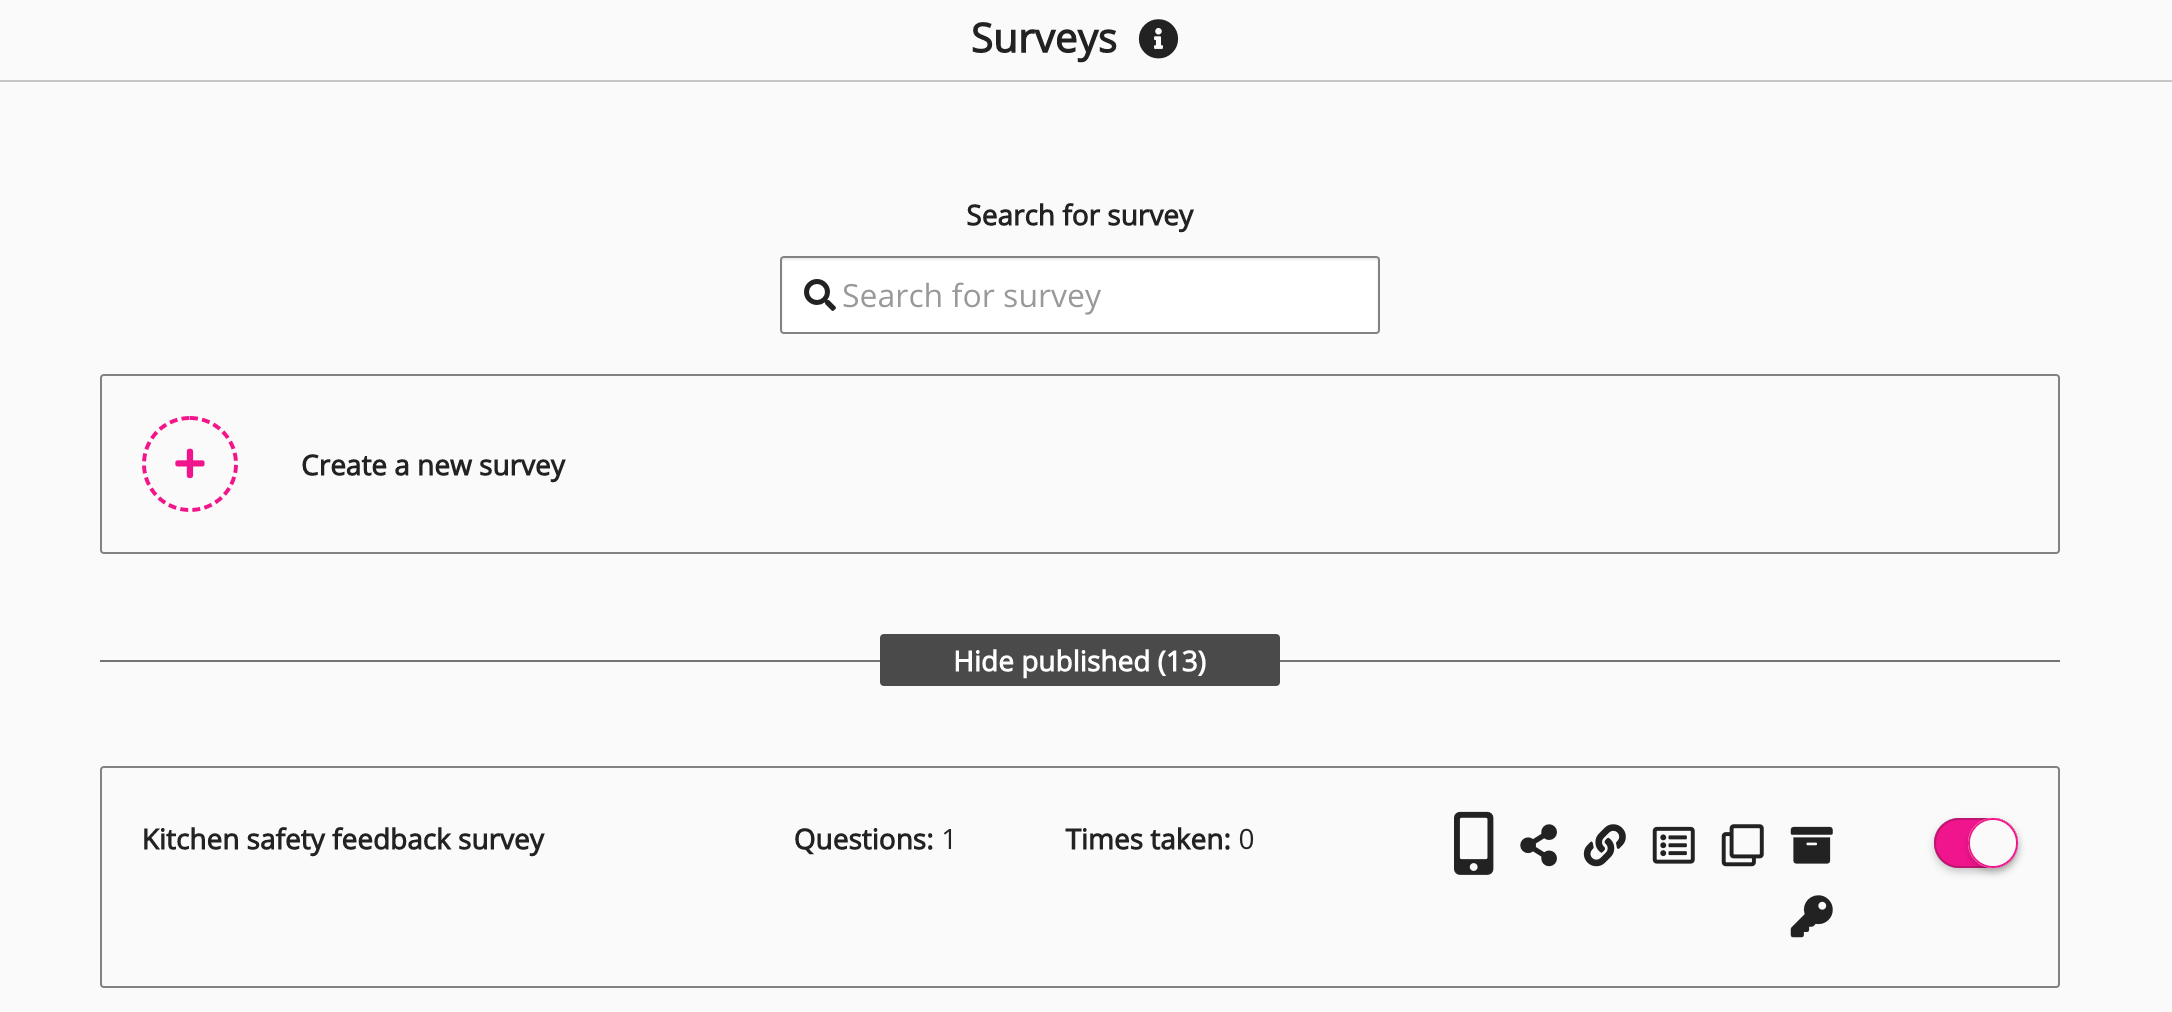Click the Search for survey label text
The width and height of the screenshot is (2172, 1012).
[1079, 215]
